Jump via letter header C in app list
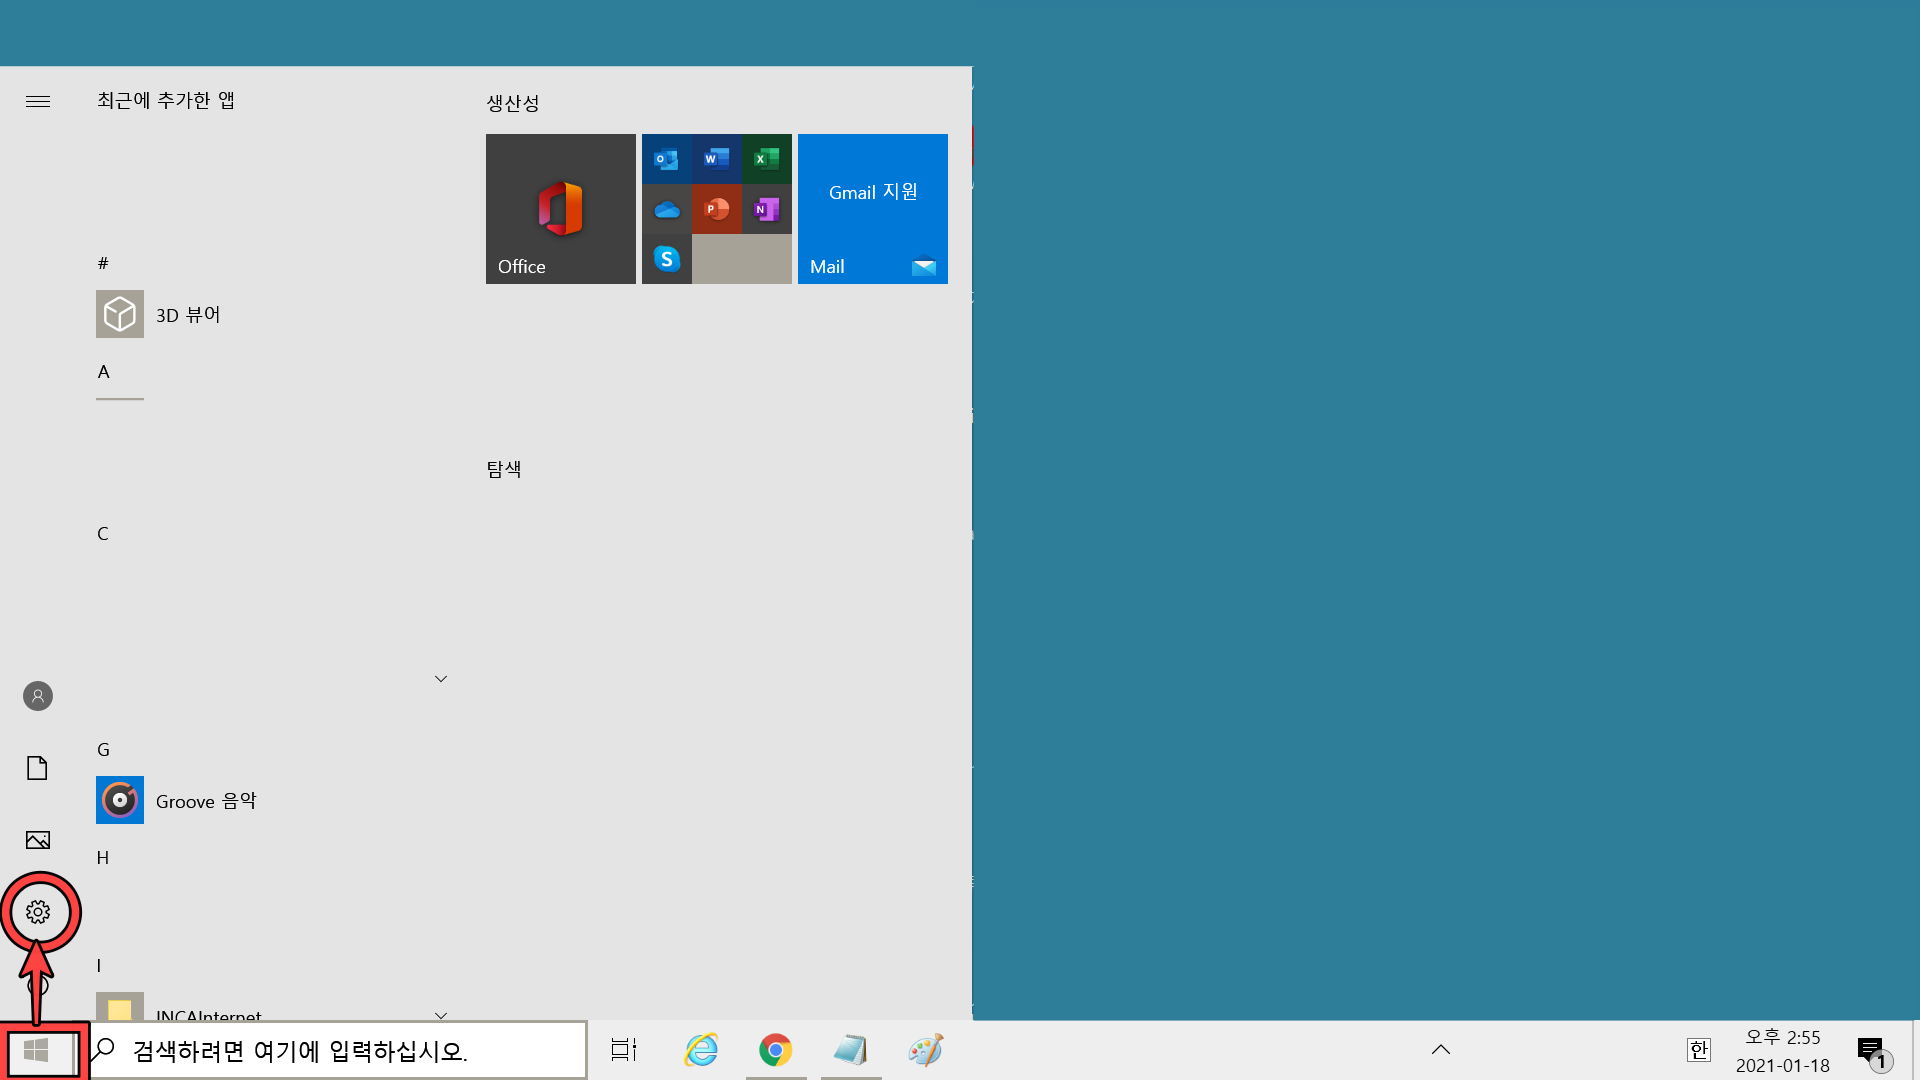 point(103,533)
